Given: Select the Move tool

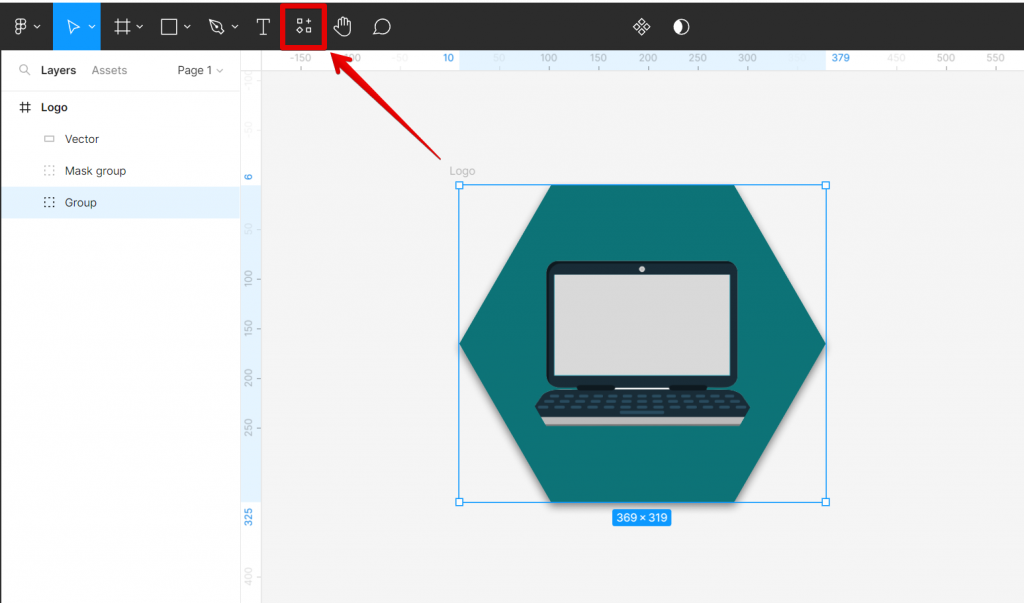Looking at the screenshot, I should pyautogui.click(x=73, y=26).
